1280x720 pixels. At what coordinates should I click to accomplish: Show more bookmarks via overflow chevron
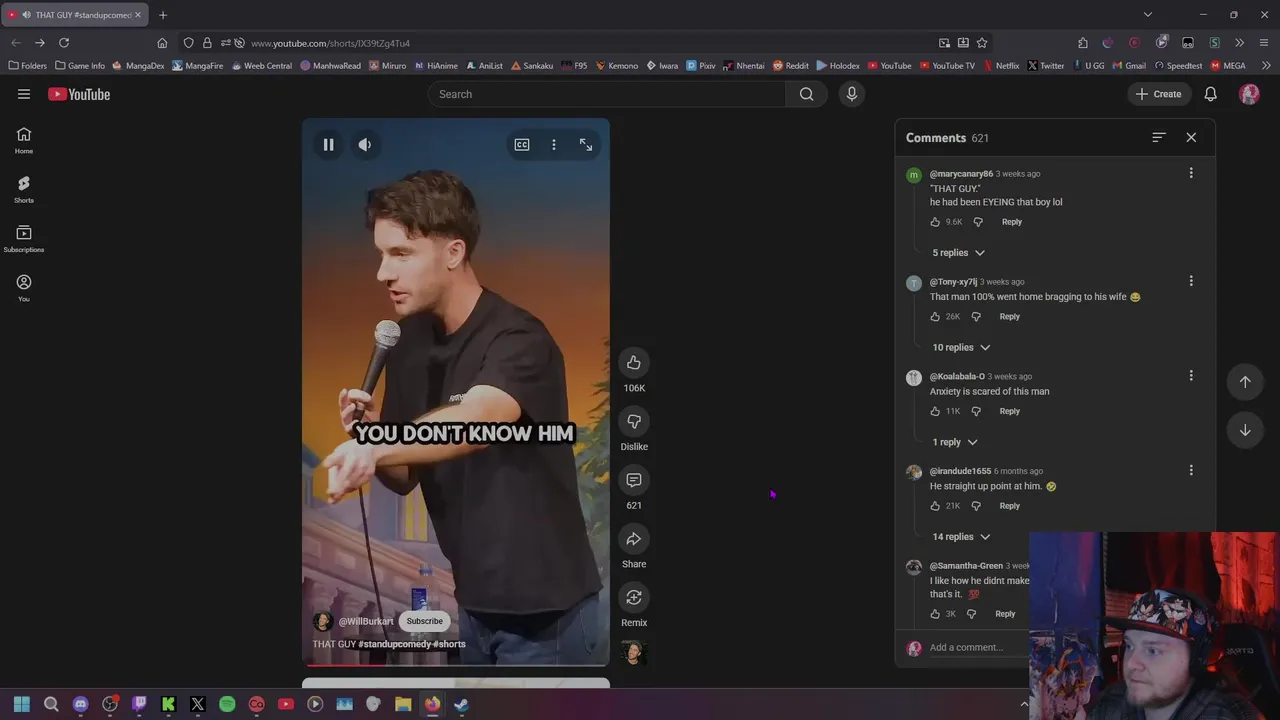[x=1266, y=66]
